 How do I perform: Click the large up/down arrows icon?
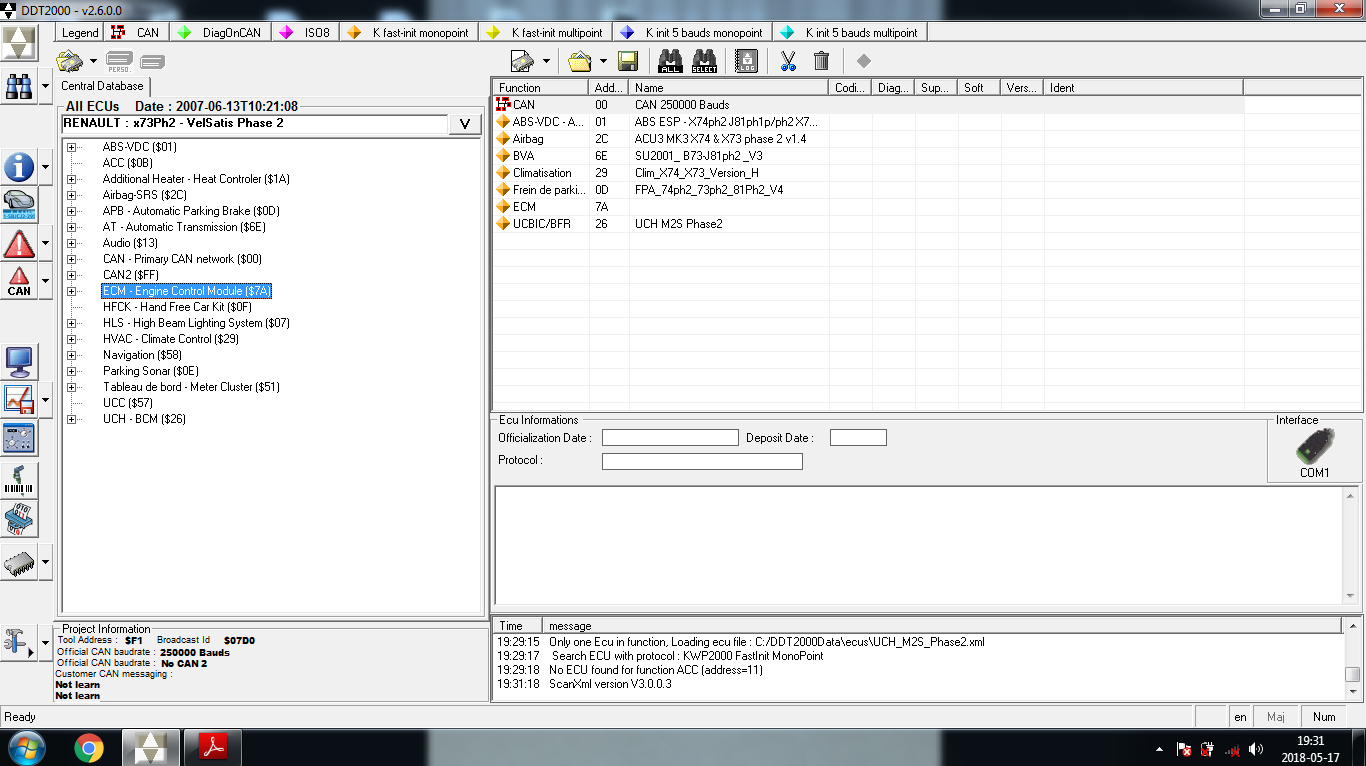19,43
